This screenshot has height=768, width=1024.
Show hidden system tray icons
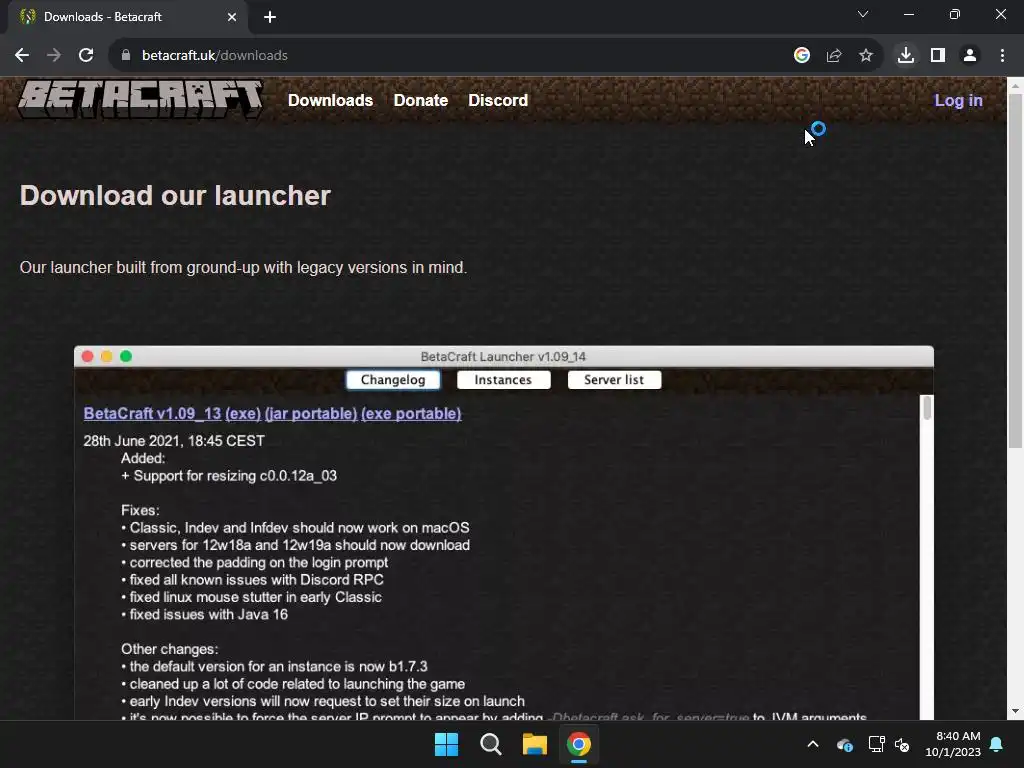(813, 744)
